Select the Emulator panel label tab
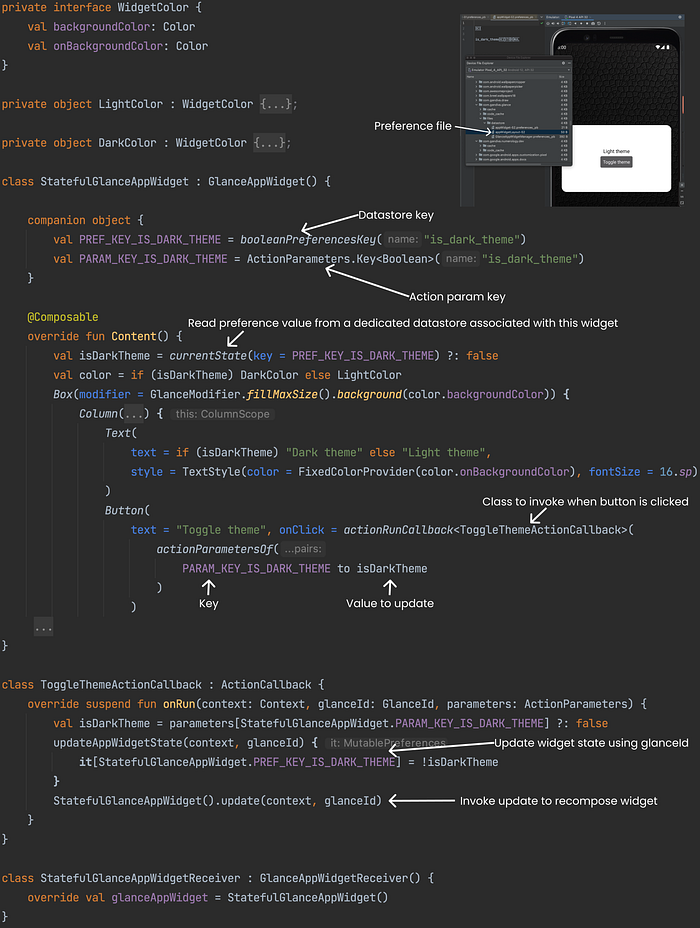700x928 pixels. [553, 17]
